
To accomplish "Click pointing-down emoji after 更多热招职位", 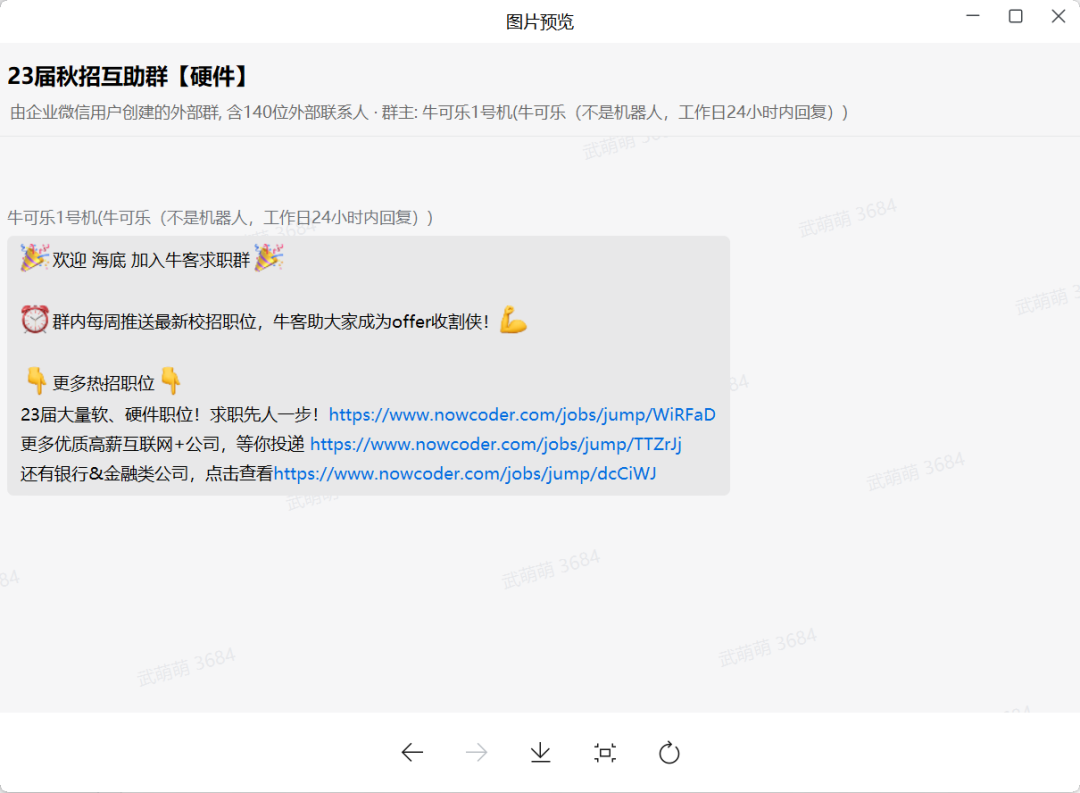I will point(170,380).
